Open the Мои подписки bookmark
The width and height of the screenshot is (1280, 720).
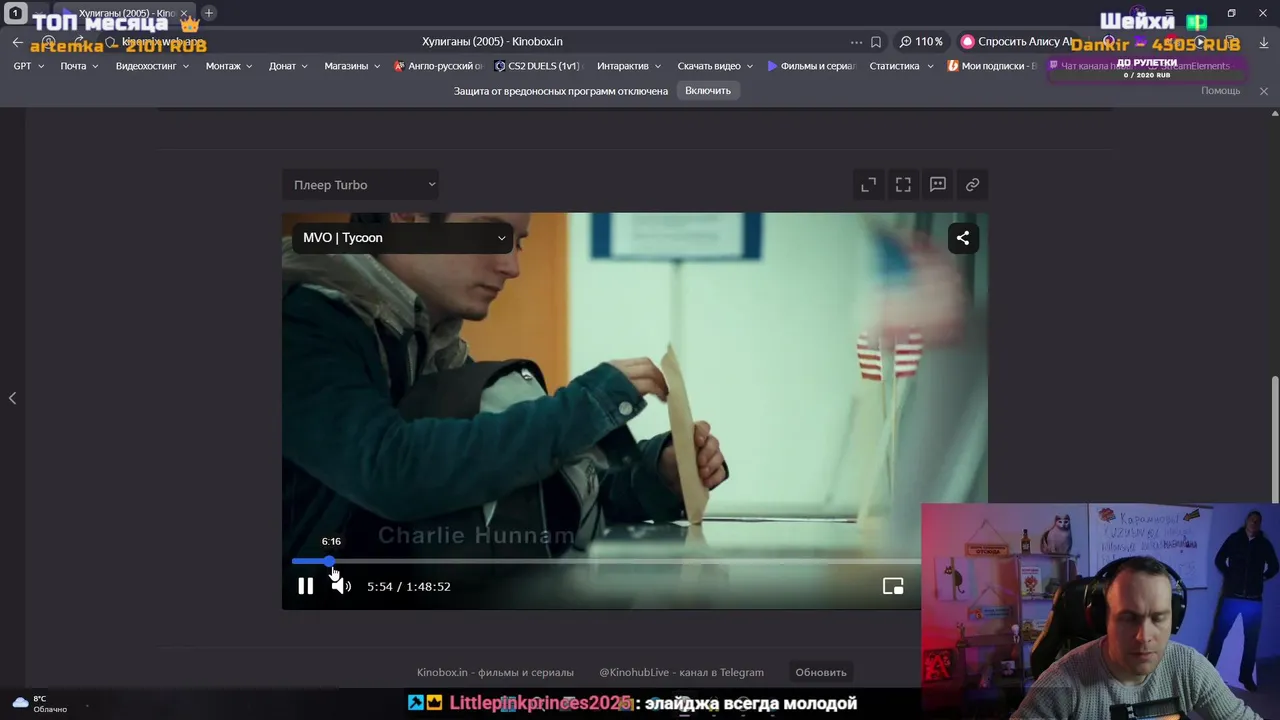coord(993,66)
